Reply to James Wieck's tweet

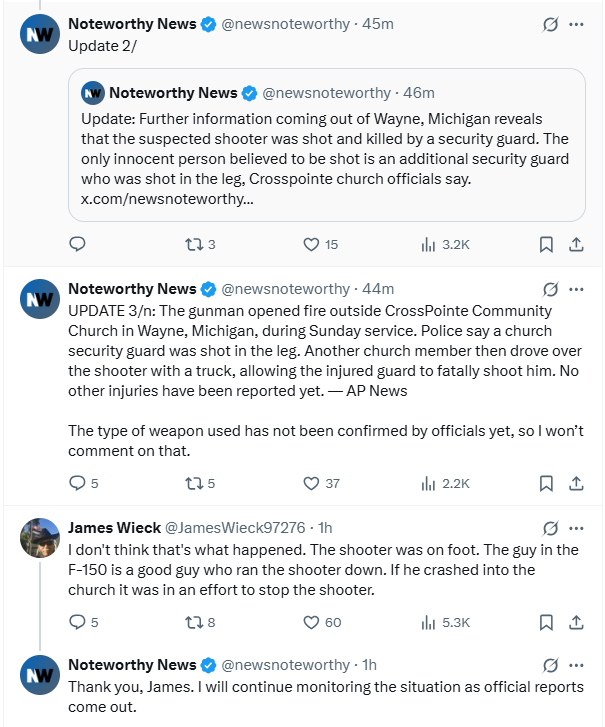pyautogui.click(x=77, y=622)
